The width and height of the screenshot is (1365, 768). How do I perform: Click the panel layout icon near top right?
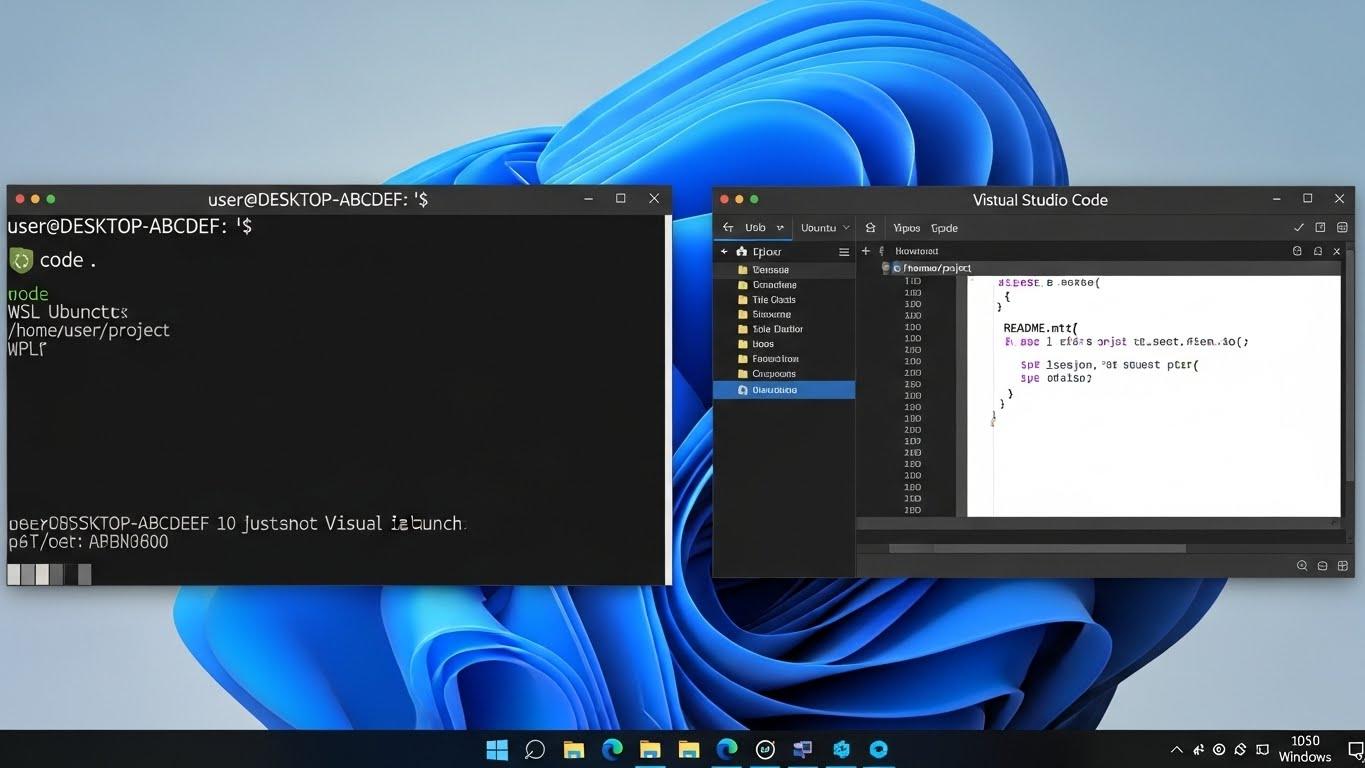(x=1320, y=226)
